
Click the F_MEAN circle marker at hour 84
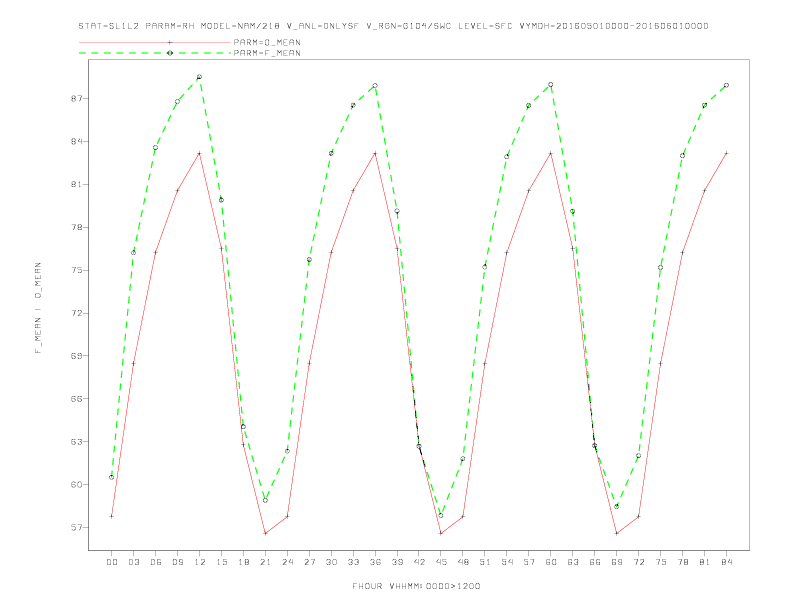(x=727, y=85)
